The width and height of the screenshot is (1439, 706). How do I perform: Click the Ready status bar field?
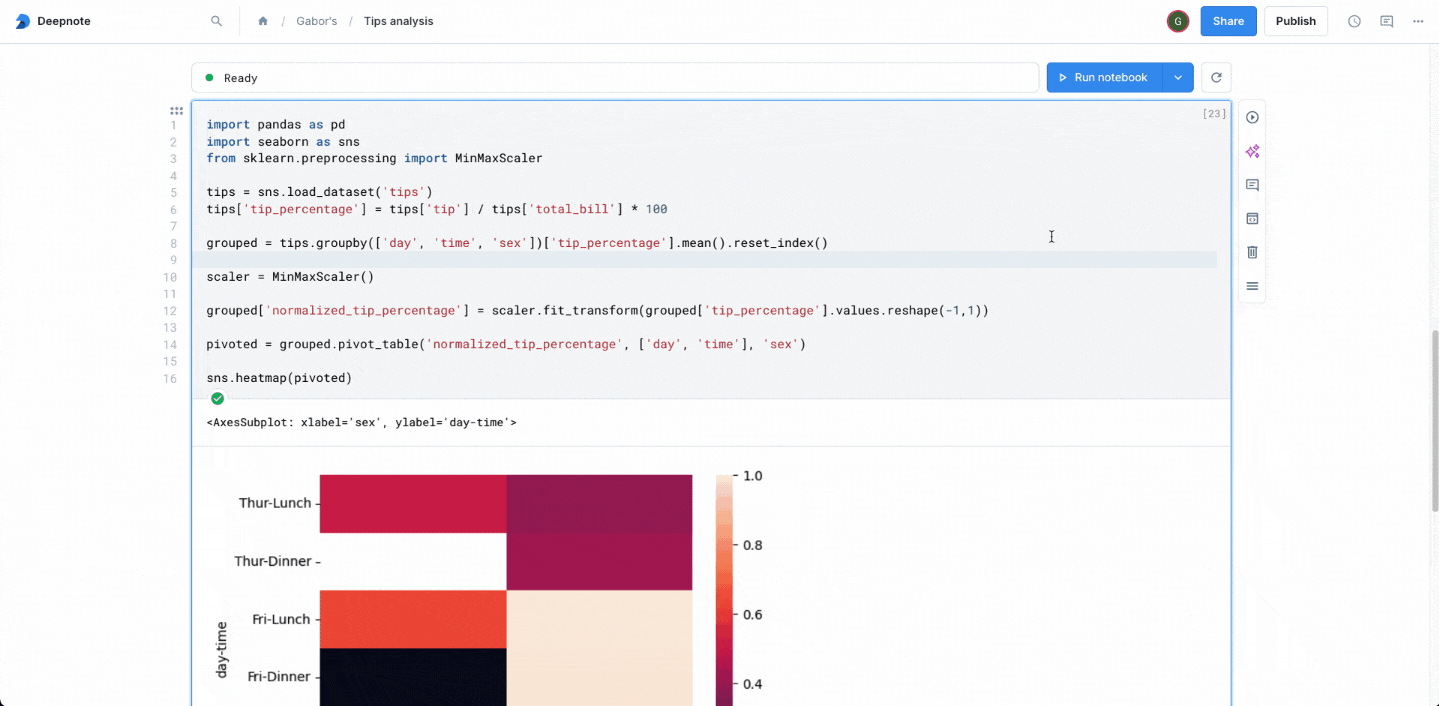pos(615,77)
